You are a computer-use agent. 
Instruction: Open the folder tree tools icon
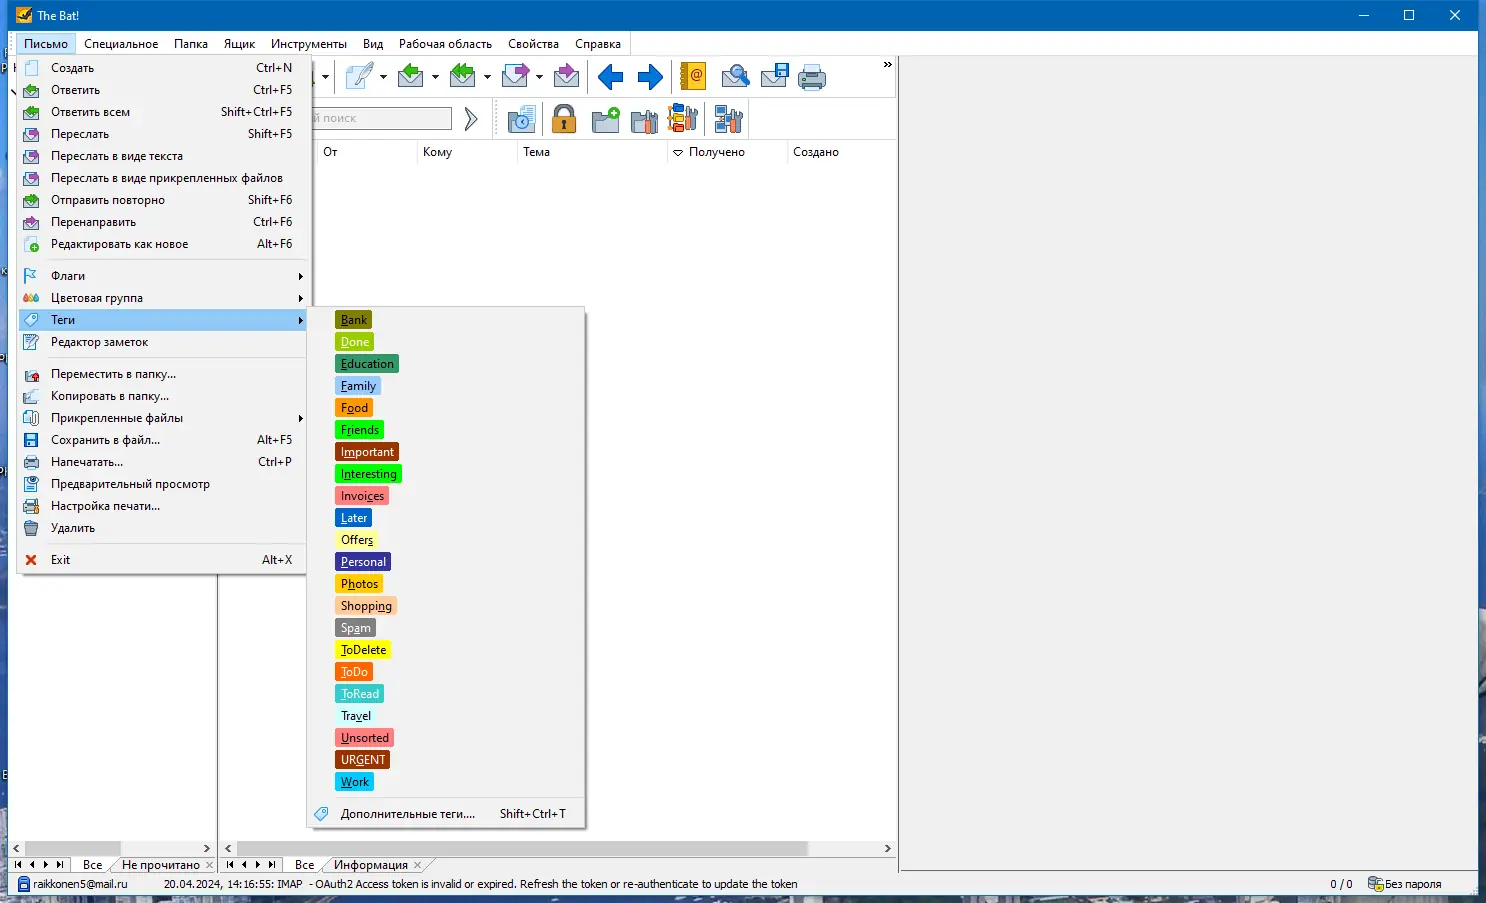pyautogui.click(x=683, y=119)
